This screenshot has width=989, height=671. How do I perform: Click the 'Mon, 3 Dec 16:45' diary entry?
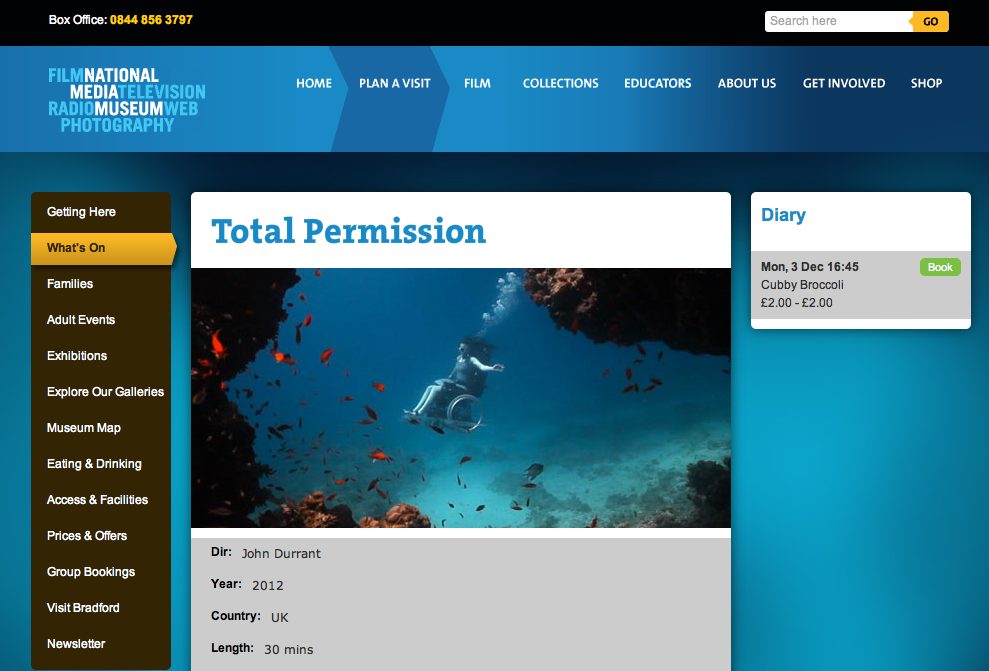[810, 267]
